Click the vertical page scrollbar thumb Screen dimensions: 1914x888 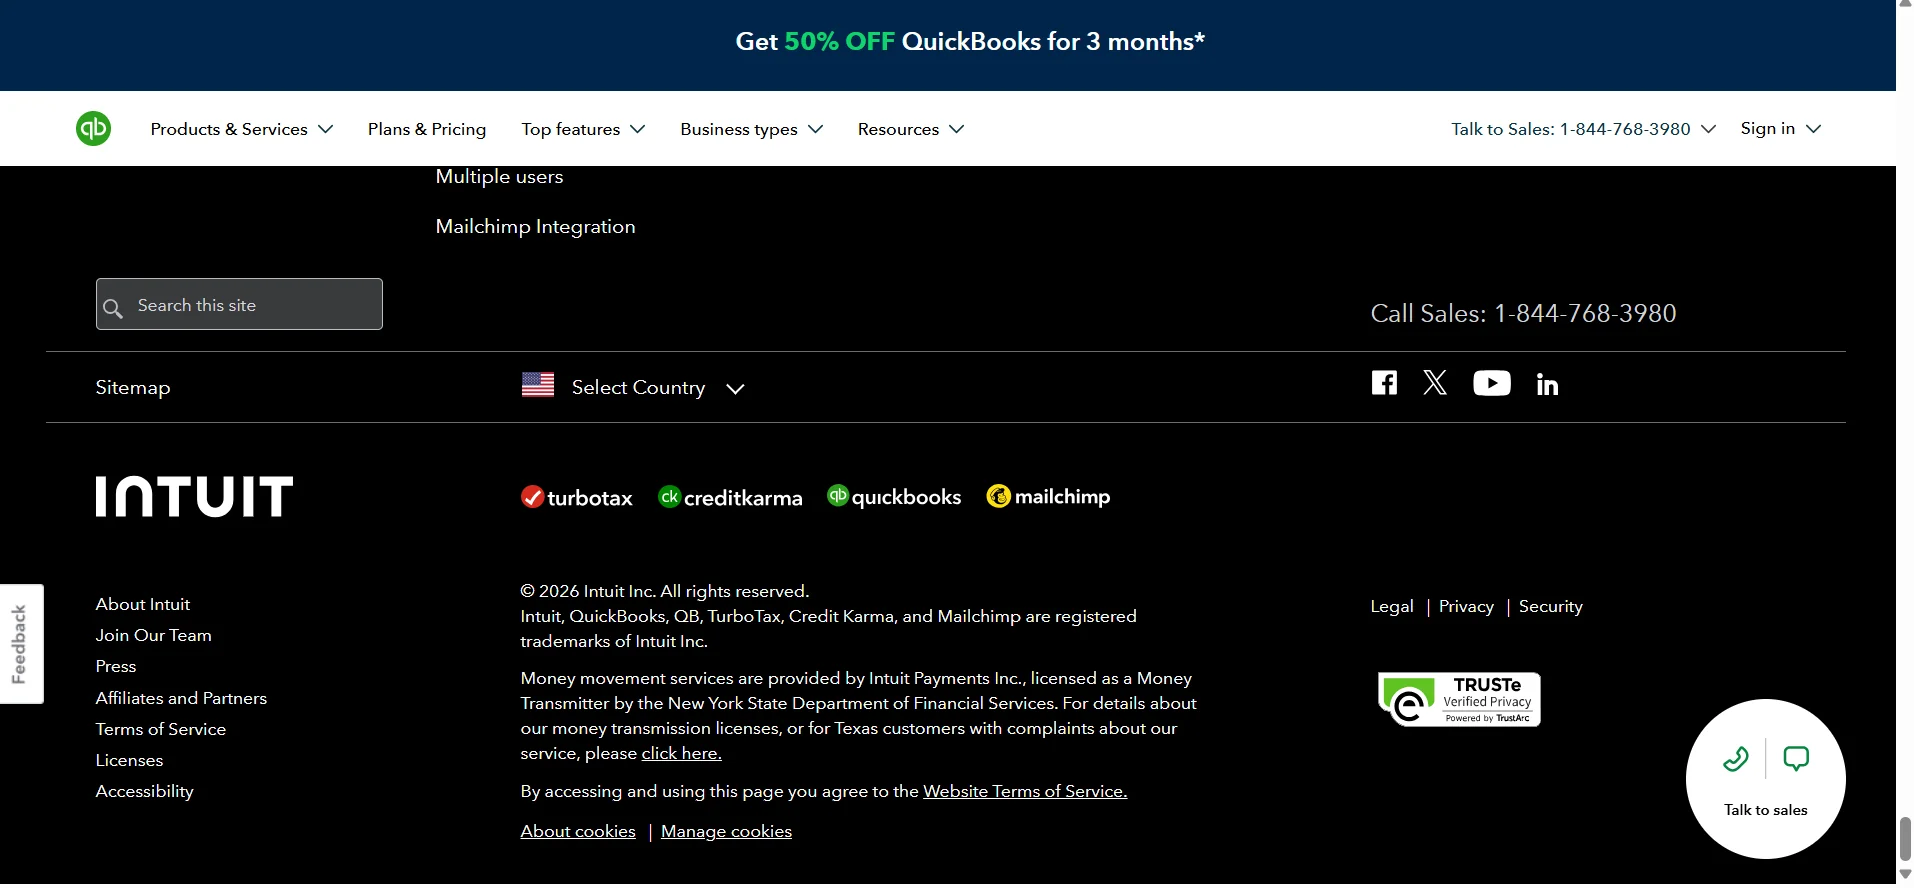point(1905,838)
